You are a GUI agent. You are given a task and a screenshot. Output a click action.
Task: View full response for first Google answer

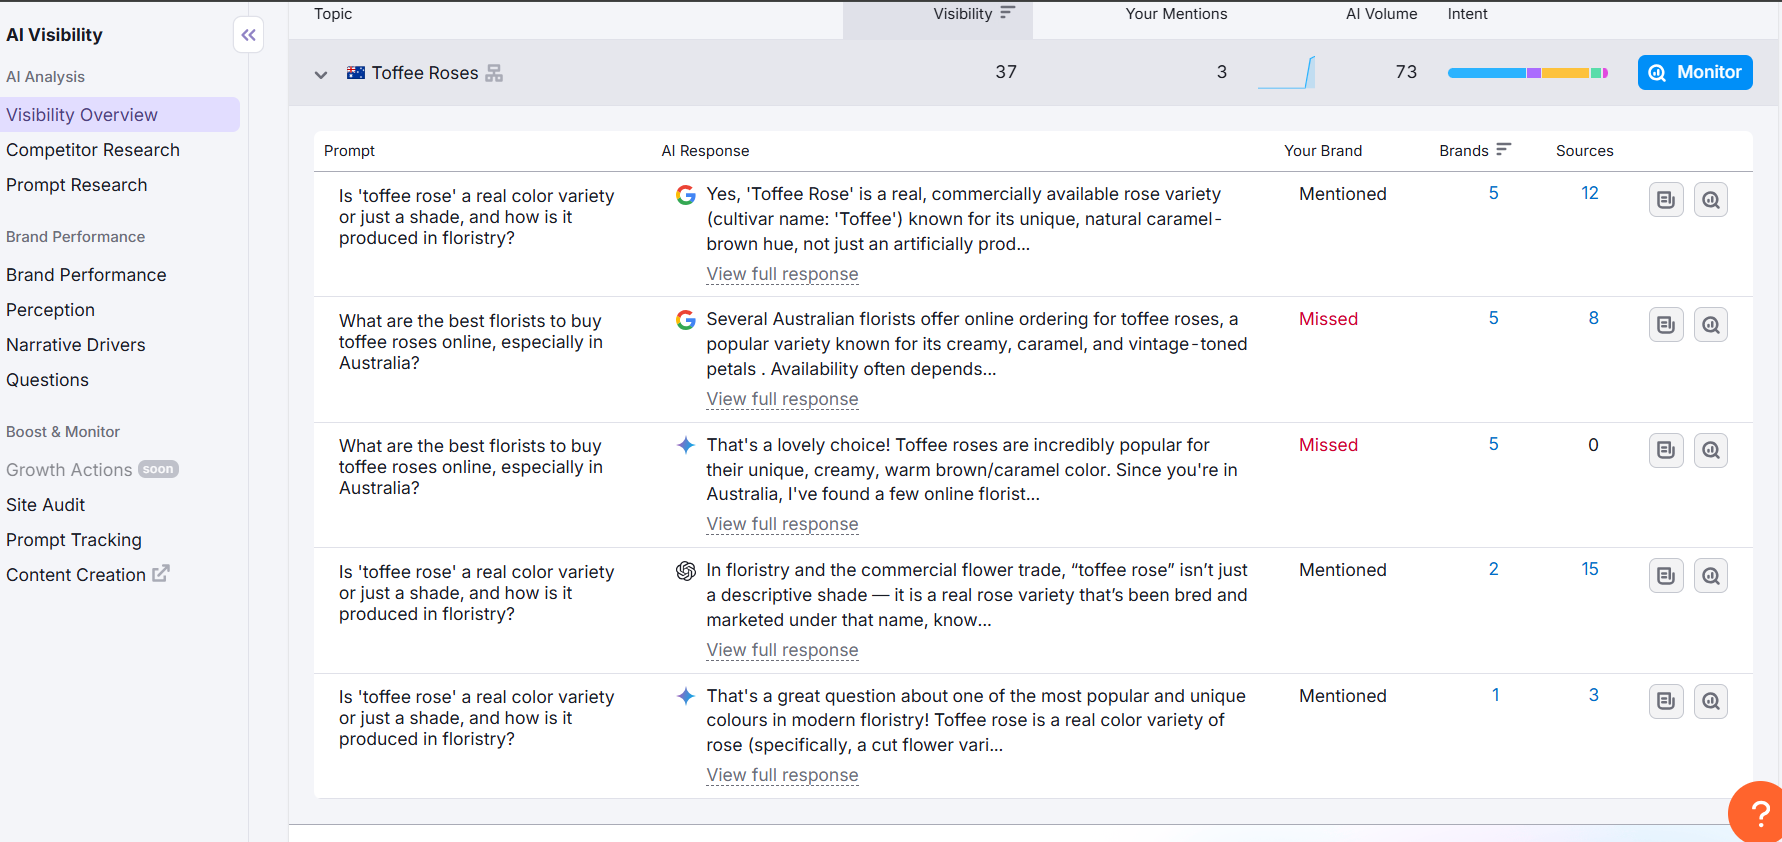(x=782, y=274)
